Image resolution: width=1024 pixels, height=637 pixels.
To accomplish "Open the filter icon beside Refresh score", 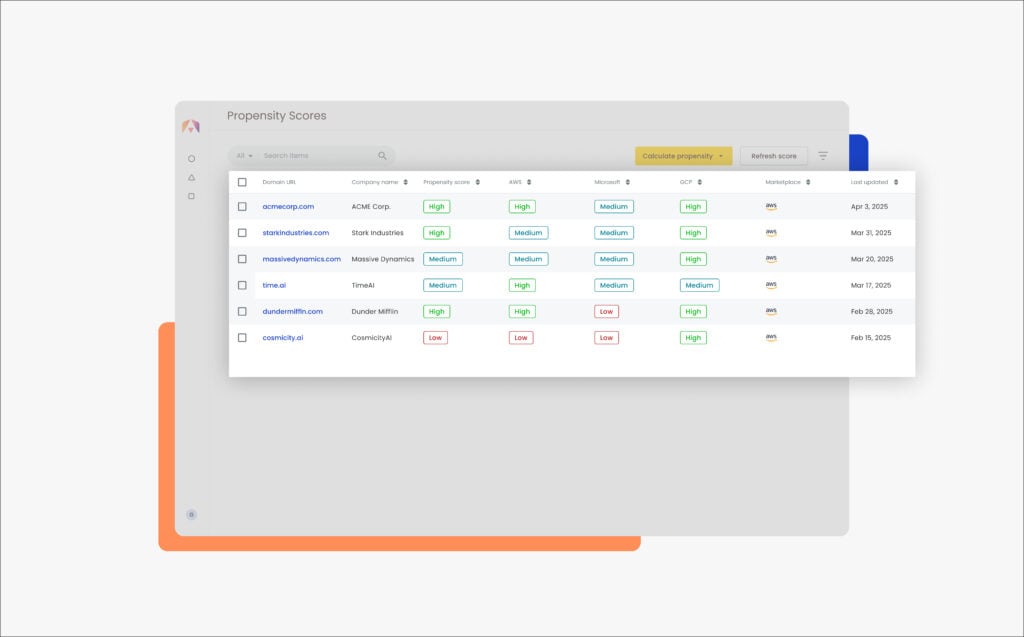I will 823,155.
